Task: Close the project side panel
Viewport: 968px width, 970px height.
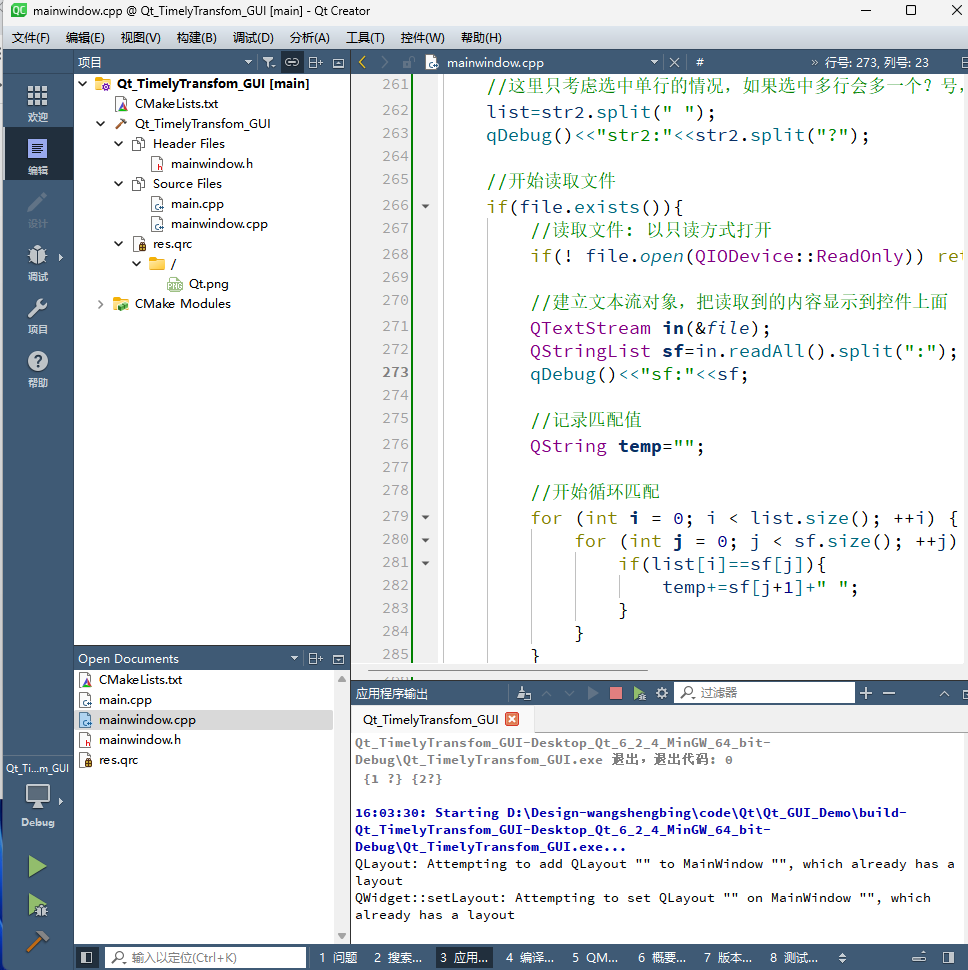Action: tap(338, 62)
